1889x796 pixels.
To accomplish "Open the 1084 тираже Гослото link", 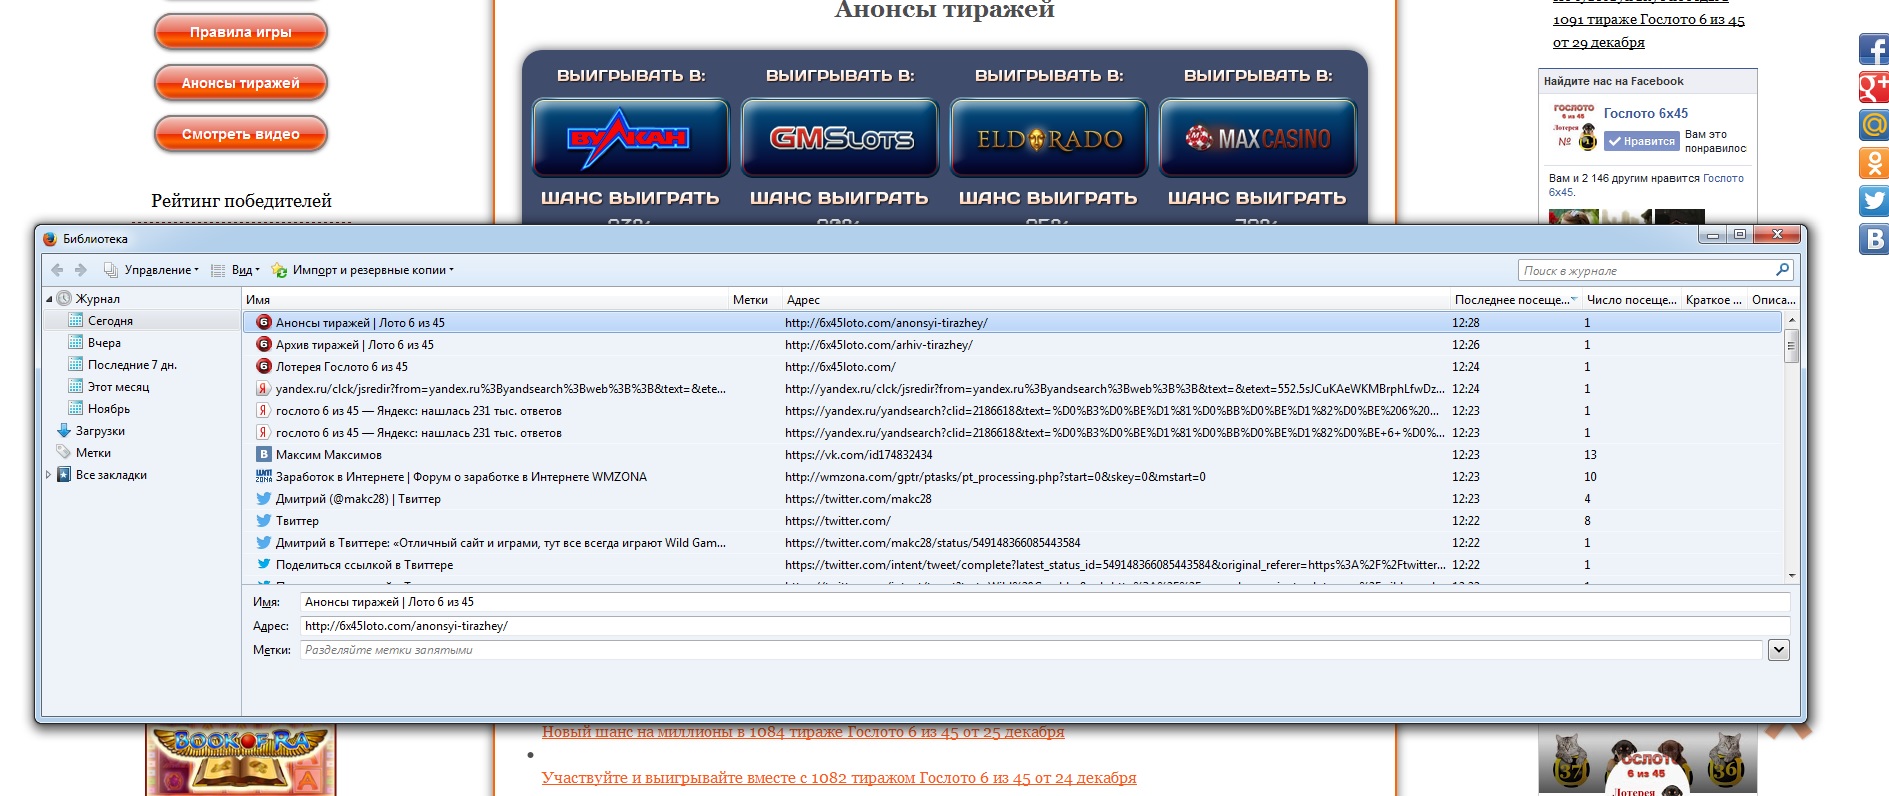I will (803, 732).
